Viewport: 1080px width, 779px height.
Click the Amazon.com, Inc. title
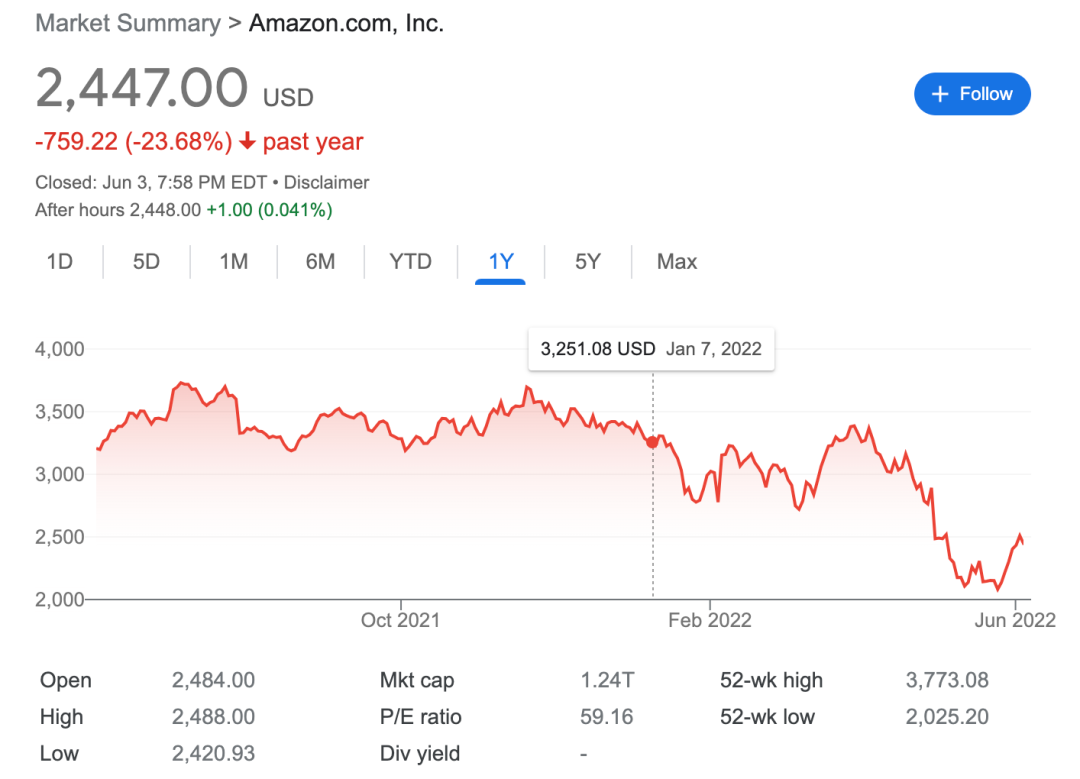[346, 24]
